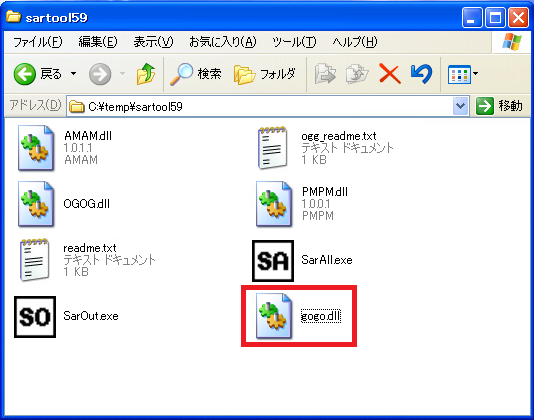The width and height of the screenshot is (534, 420).
Task: Click the 移動 Go button
Action: pos(499,106)
